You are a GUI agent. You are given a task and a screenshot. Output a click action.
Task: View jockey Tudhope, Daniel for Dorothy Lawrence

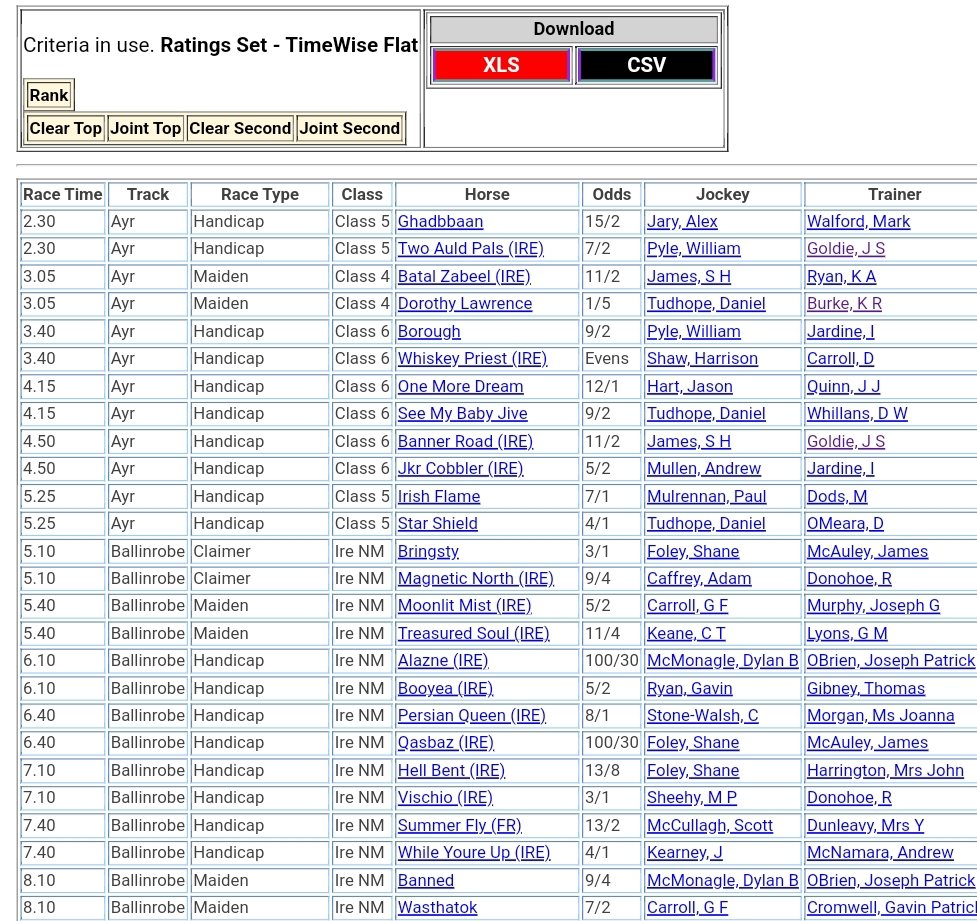coord(706,304)
